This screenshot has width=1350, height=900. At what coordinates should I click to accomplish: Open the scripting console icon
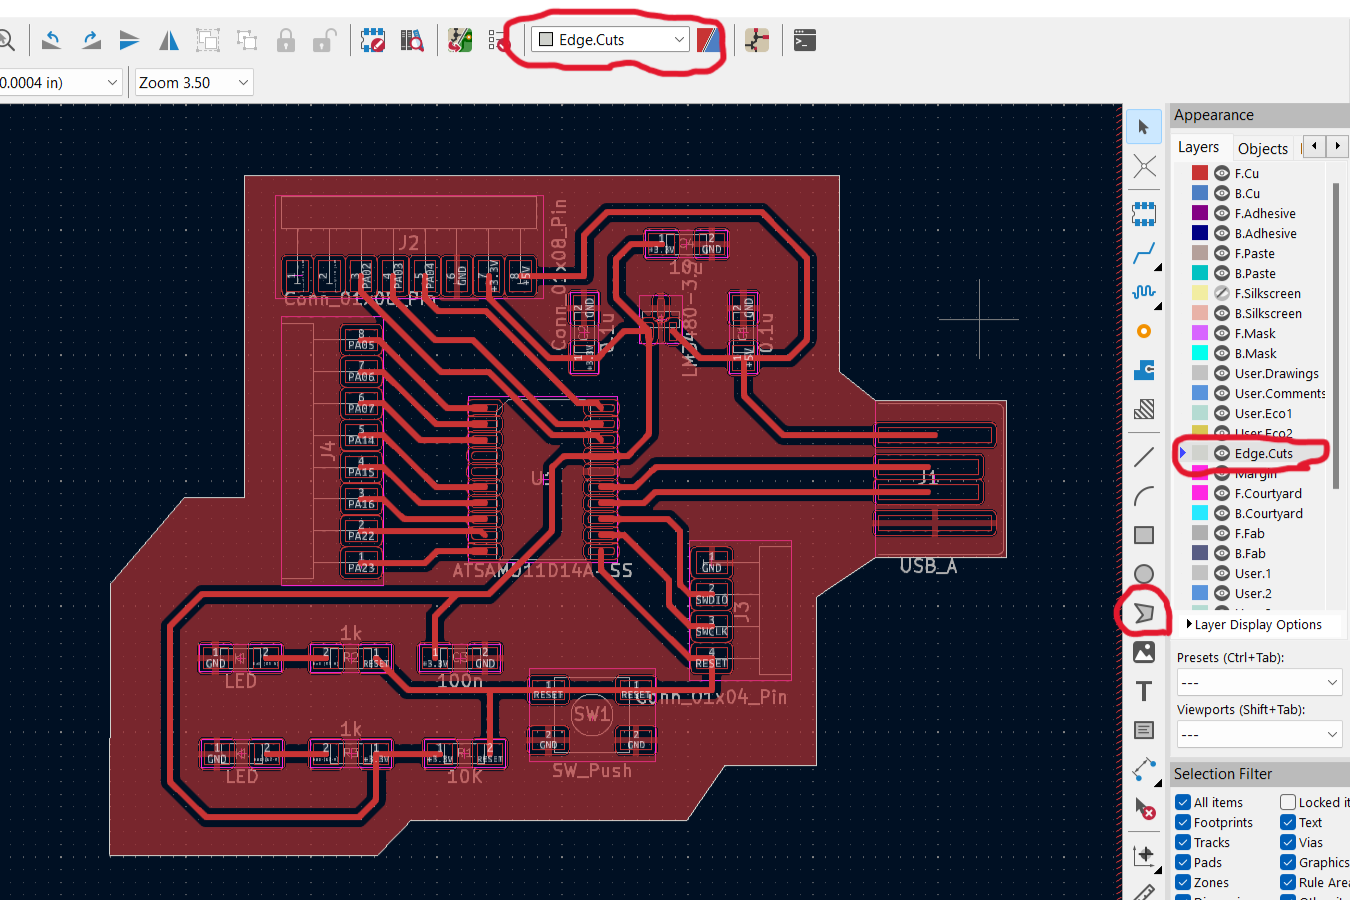(805, 40)
